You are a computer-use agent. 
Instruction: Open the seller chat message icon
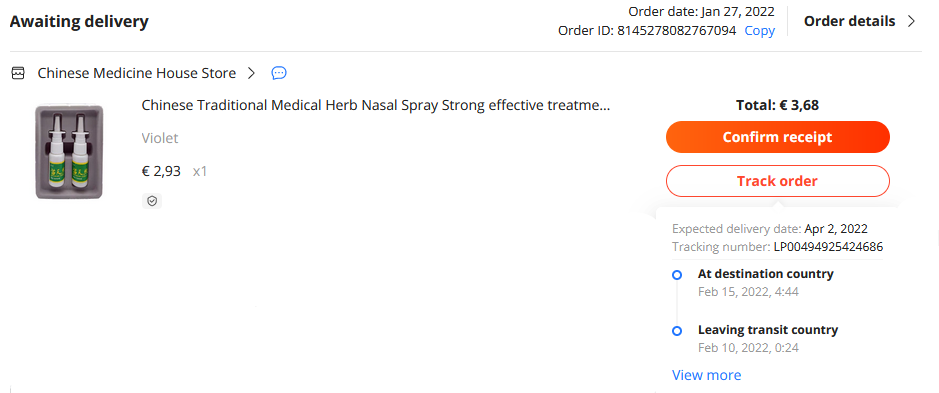pos(279,73)
